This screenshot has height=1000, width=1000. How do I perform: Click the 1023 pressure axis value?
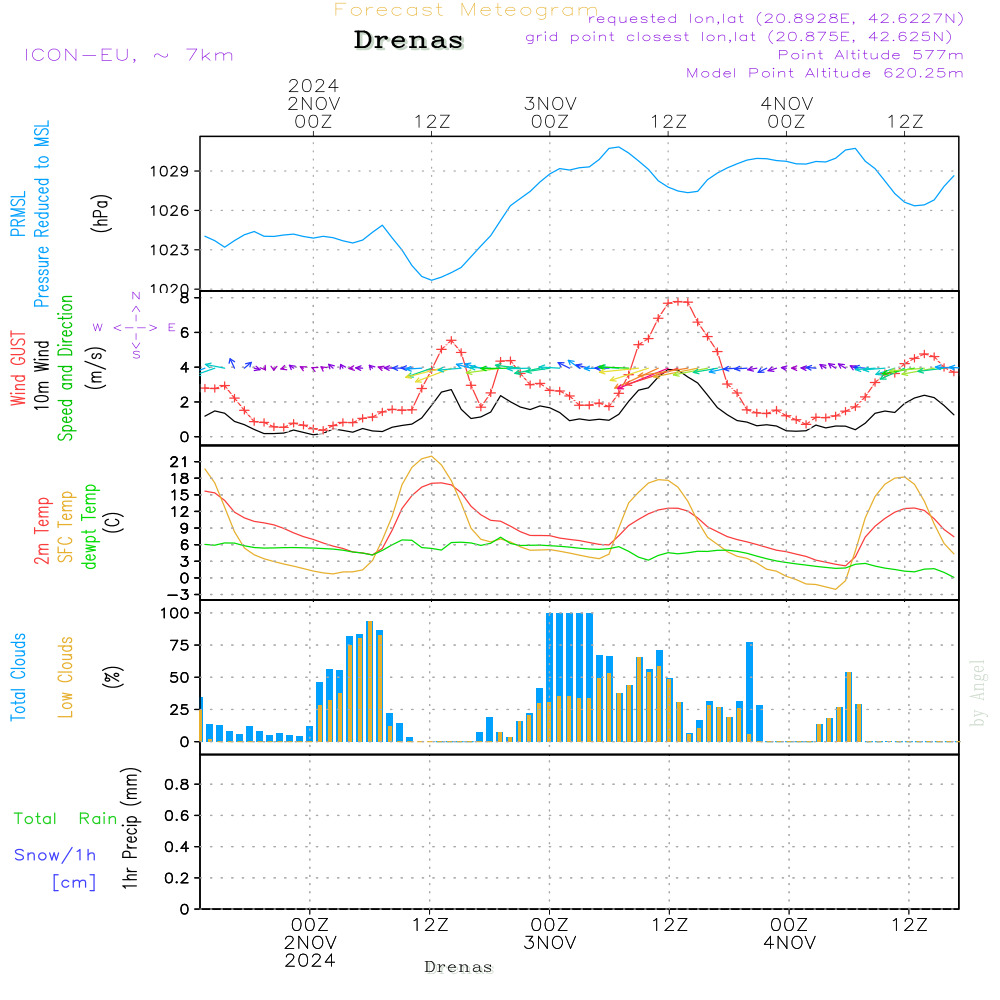pos(169,250)
